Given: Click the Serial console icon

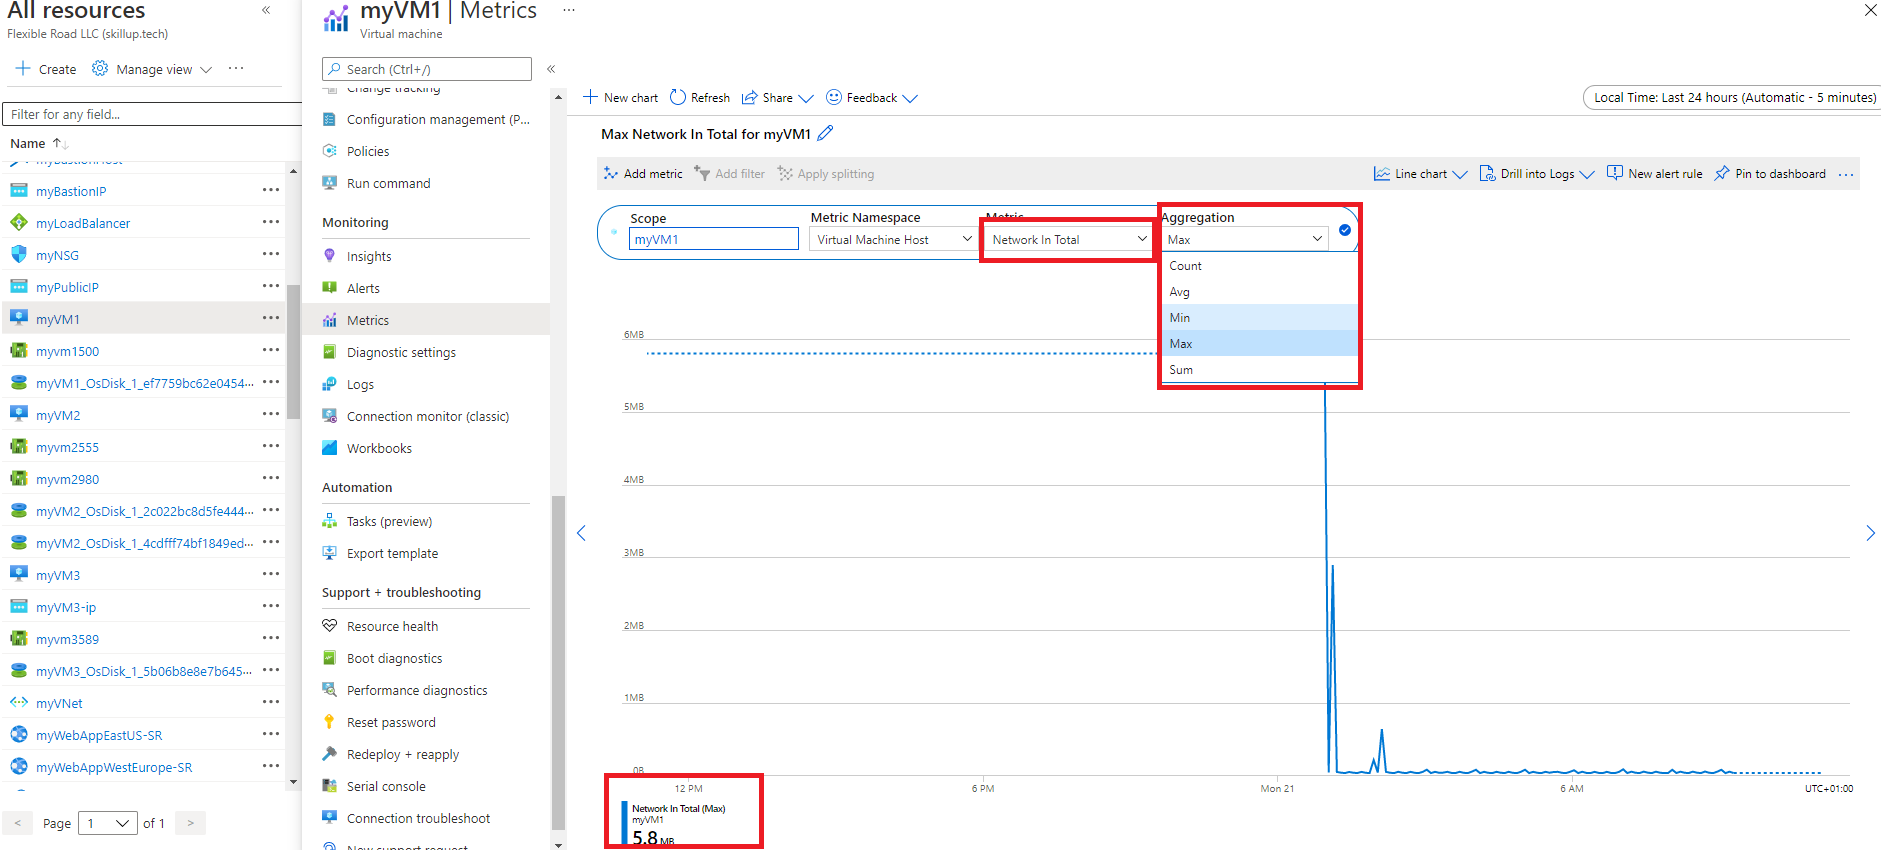Looking at the screenshot, I should (x=330, y=786).
